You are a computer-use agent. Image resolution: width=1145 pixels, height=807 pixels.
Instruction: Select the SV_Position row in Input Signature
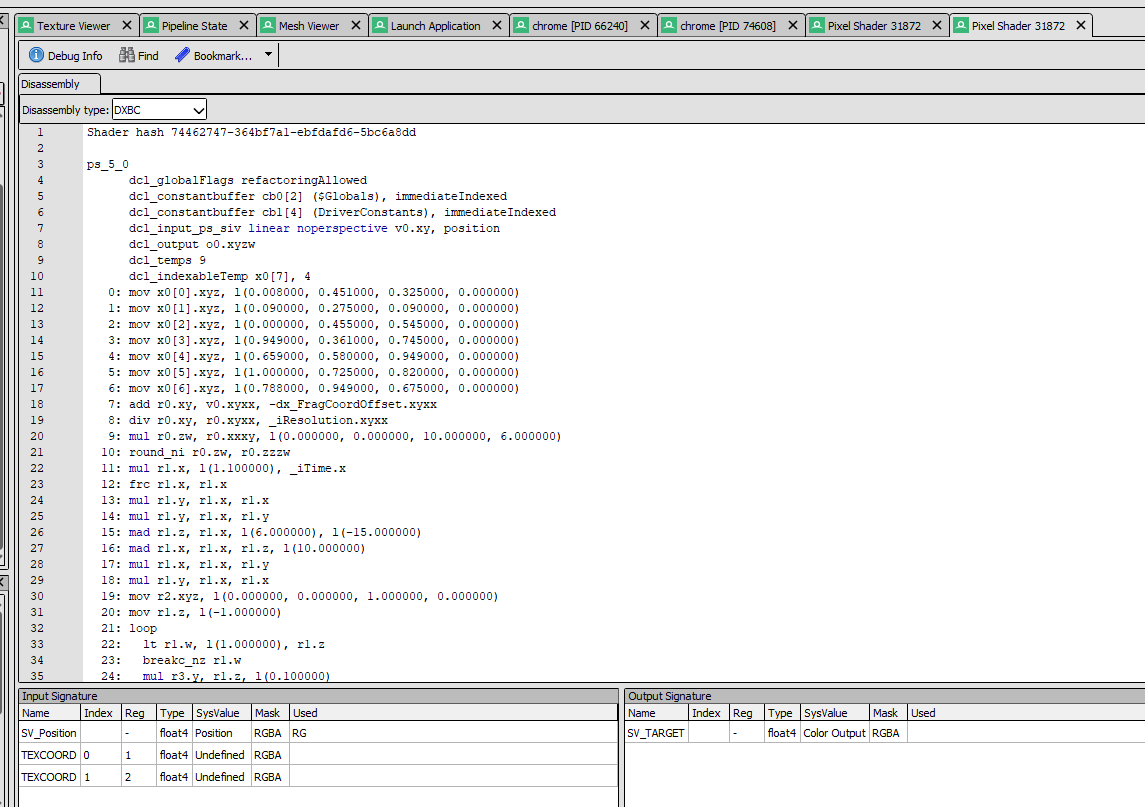pos(318,733)
